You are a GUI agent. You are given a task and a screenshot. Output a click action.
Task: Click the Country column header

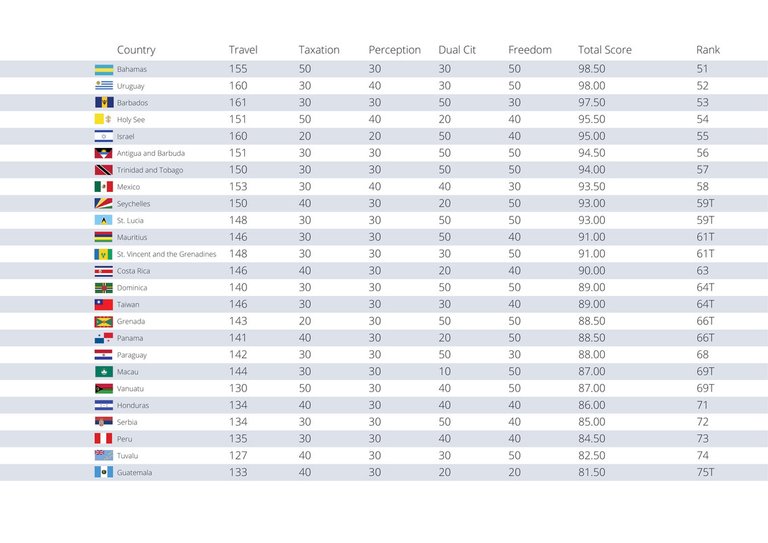(x=136, y=50)
